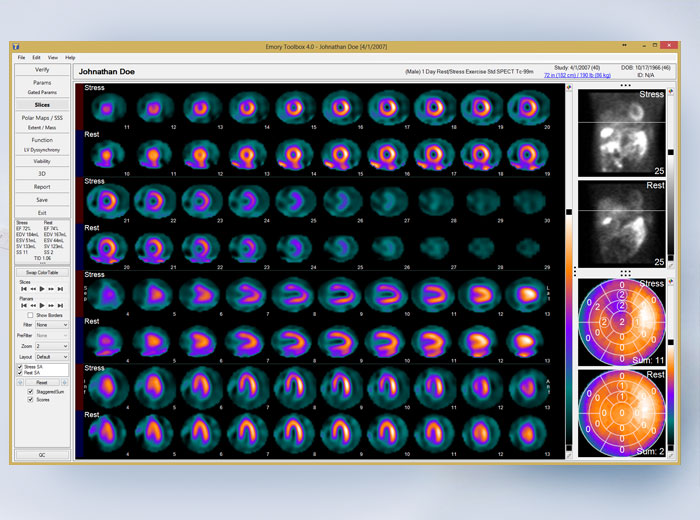Switch to Polar Maps / SSS view
The height and width of the screenshot is (520, 700).
click(x=42, y=118)
